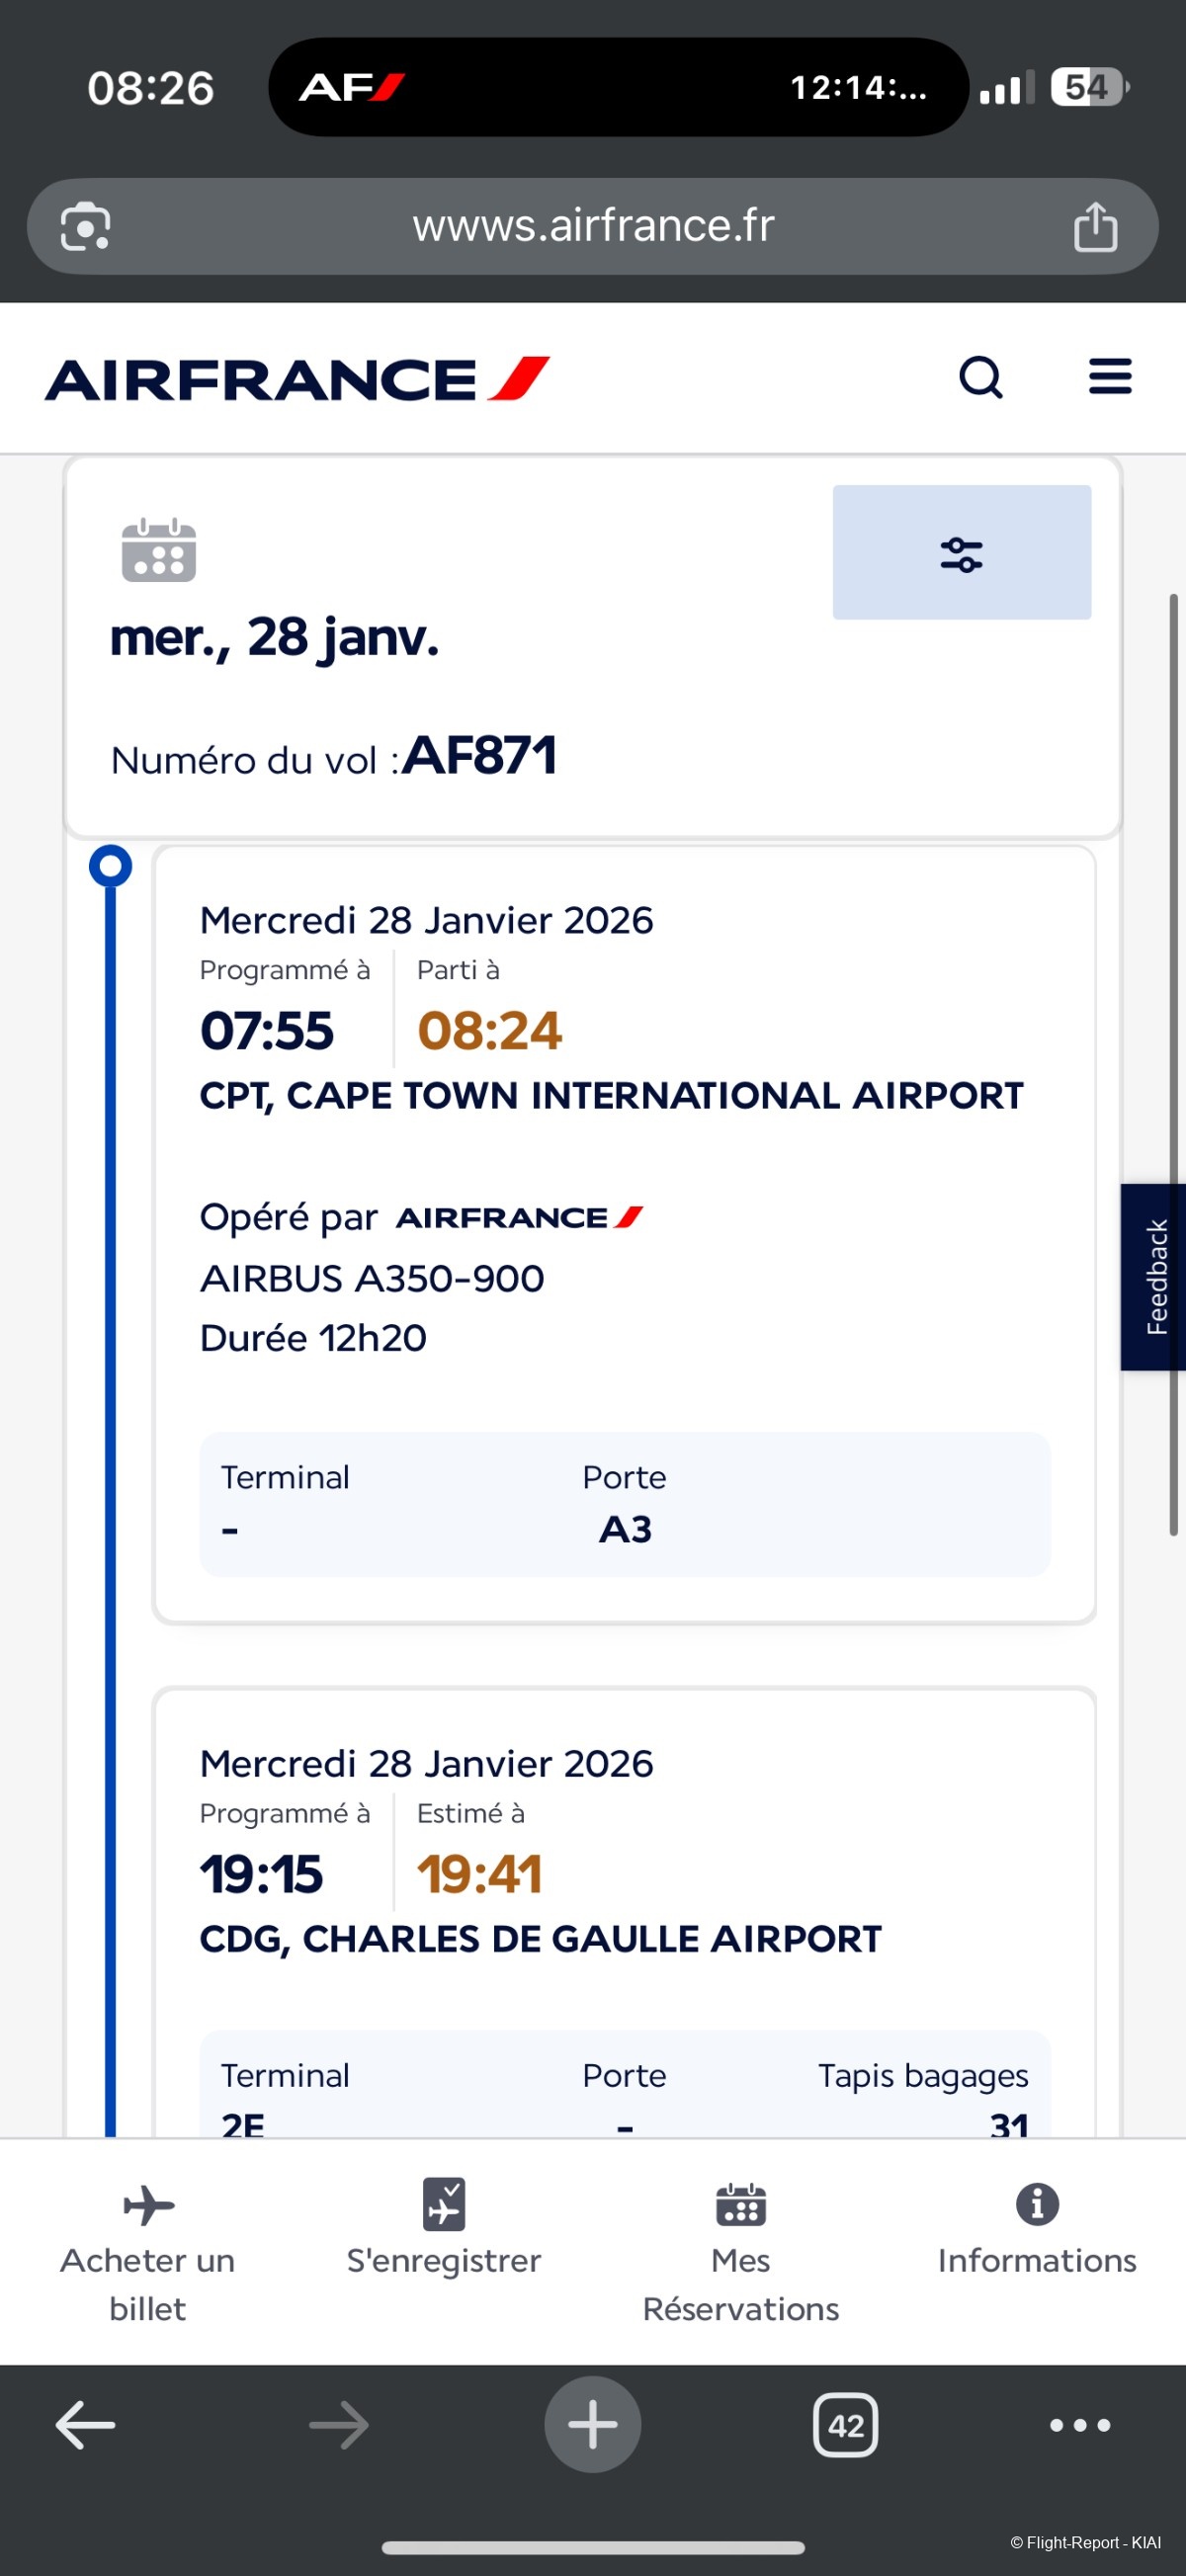This screenshot has height=2576, width=1186.
Task: Tap the AF live activity pill
Action: pyautogui.click(x=618, y=88)
